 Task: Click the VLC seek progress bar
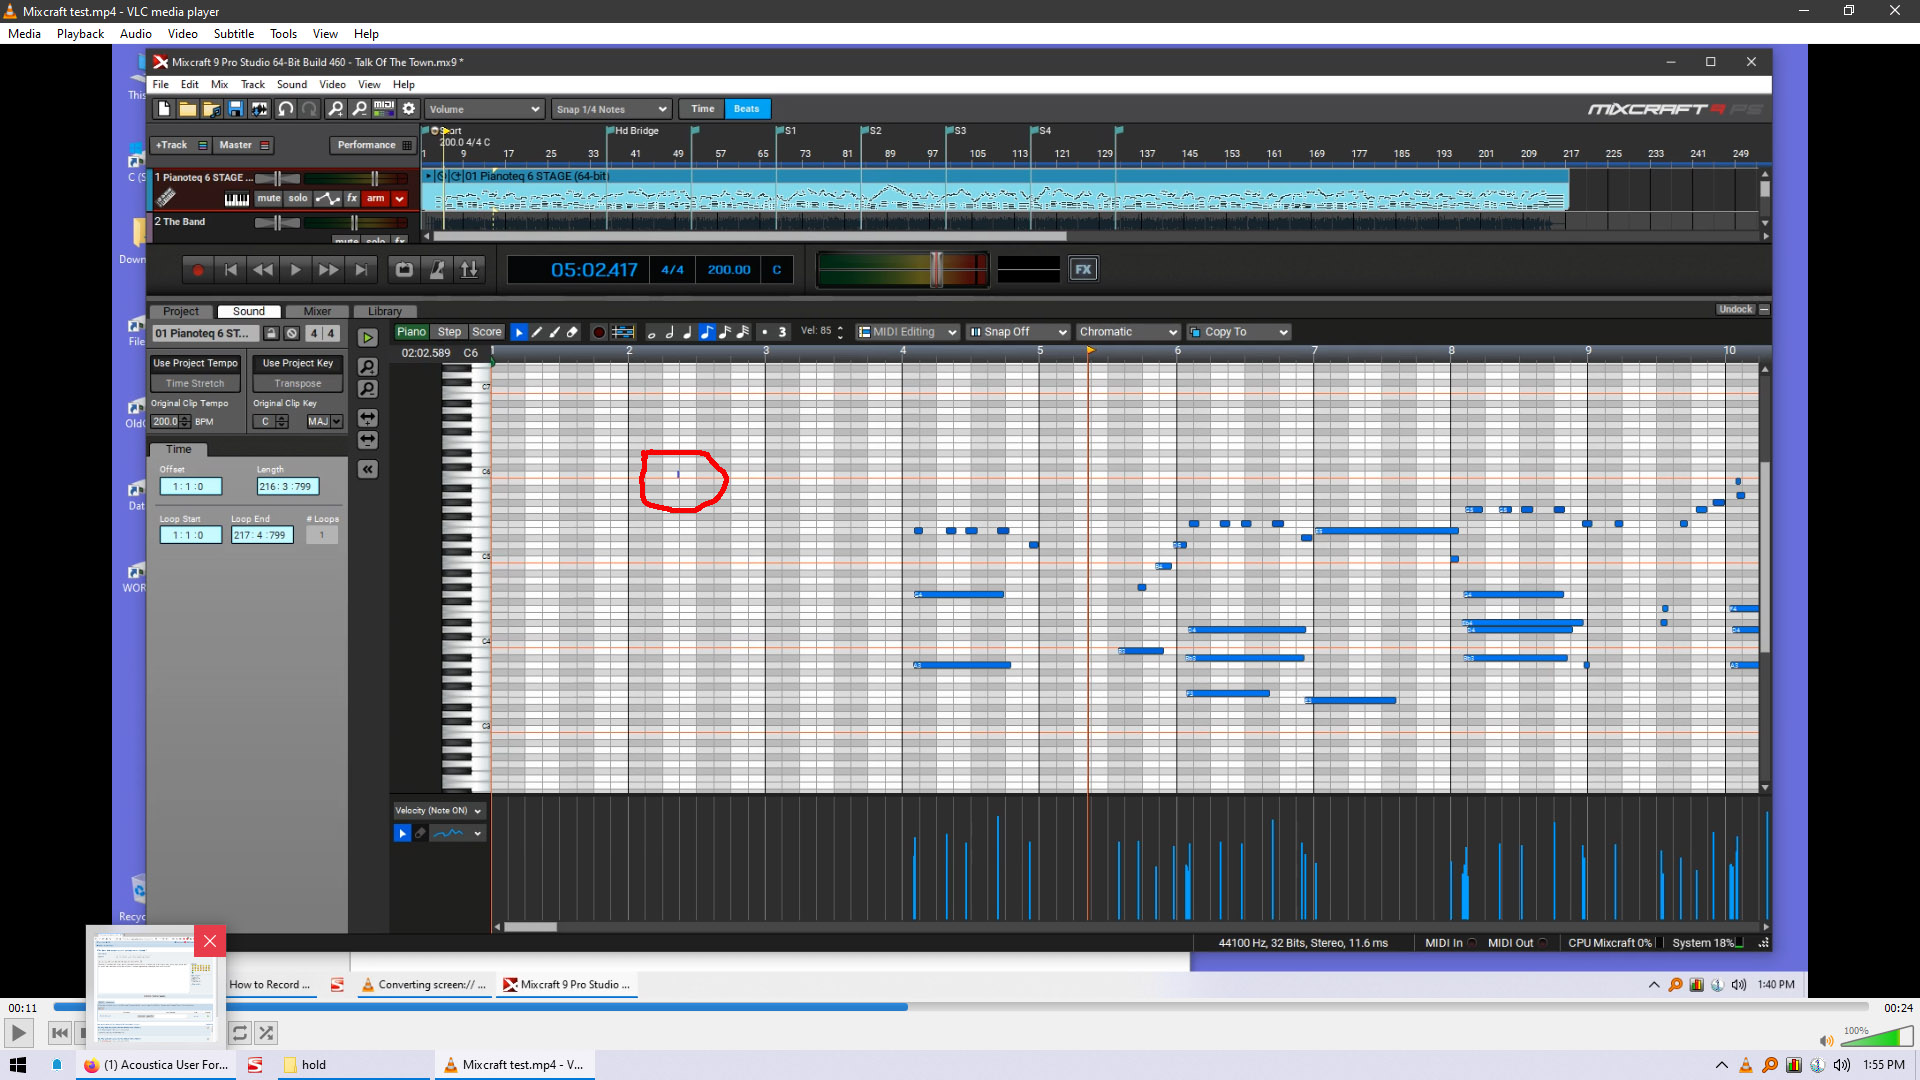(960, 1008)
